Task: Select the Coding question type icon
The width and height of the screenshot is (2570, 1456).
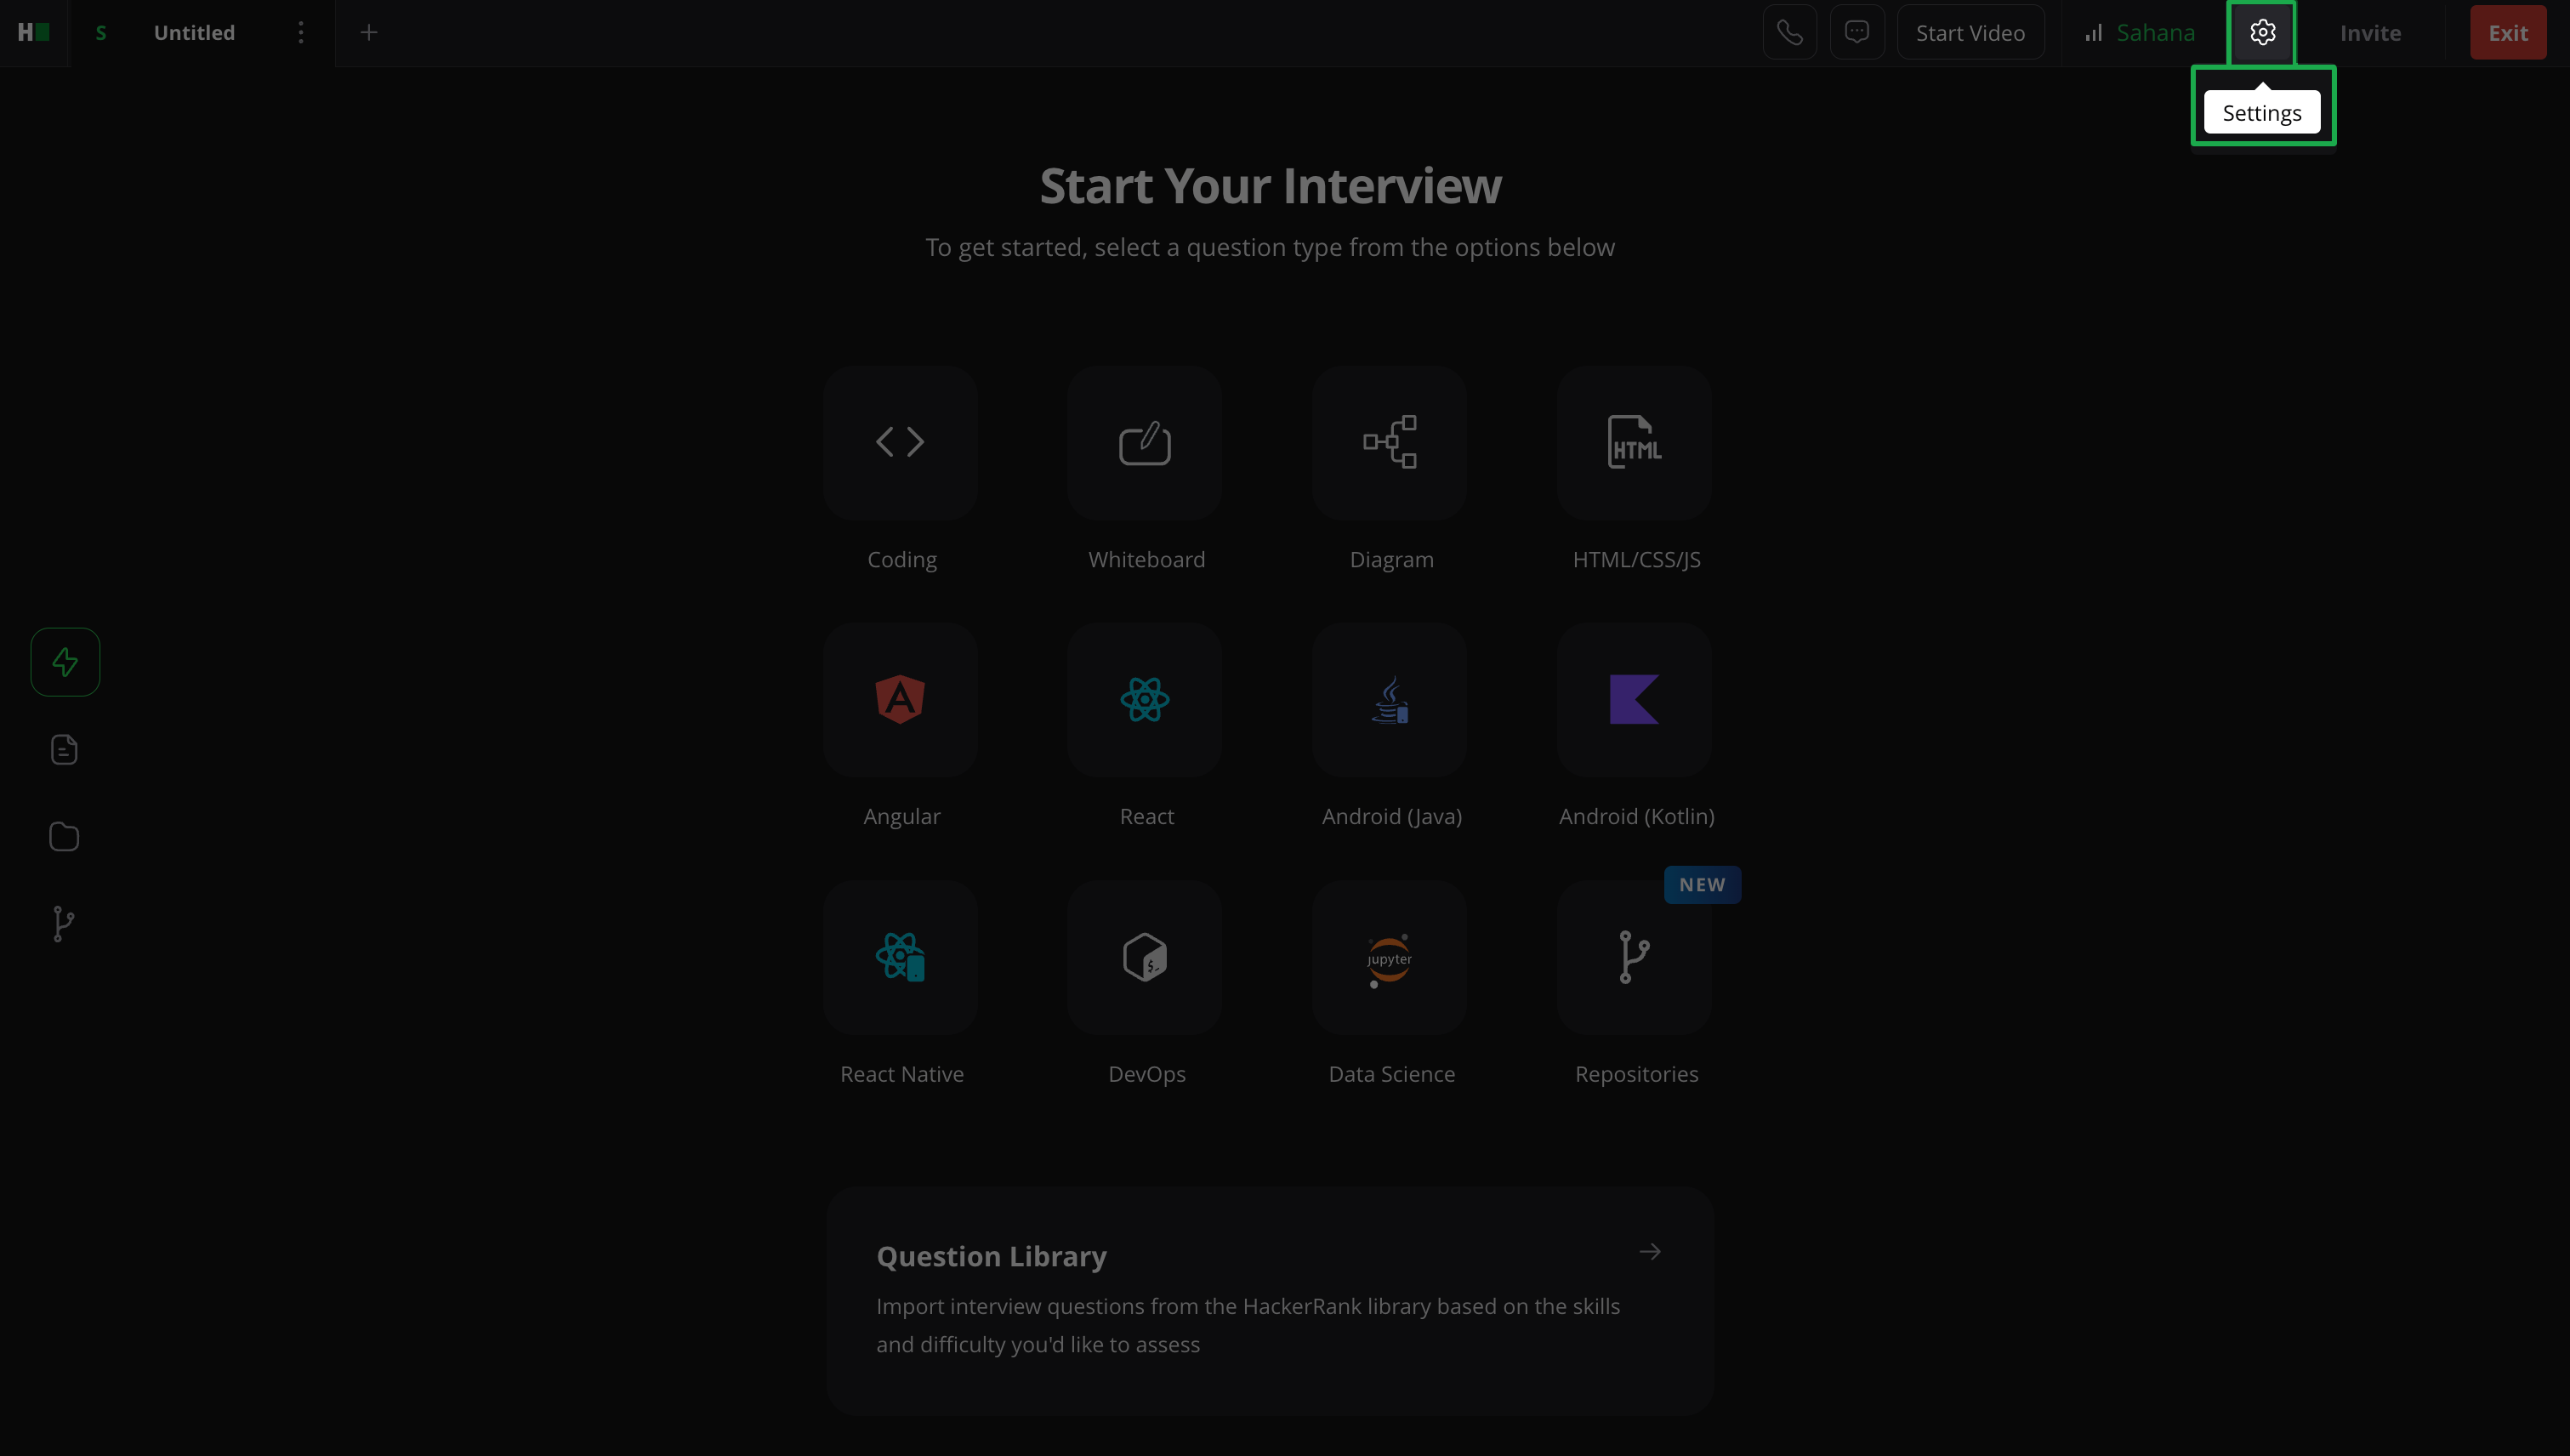Action: coord(900,442)
